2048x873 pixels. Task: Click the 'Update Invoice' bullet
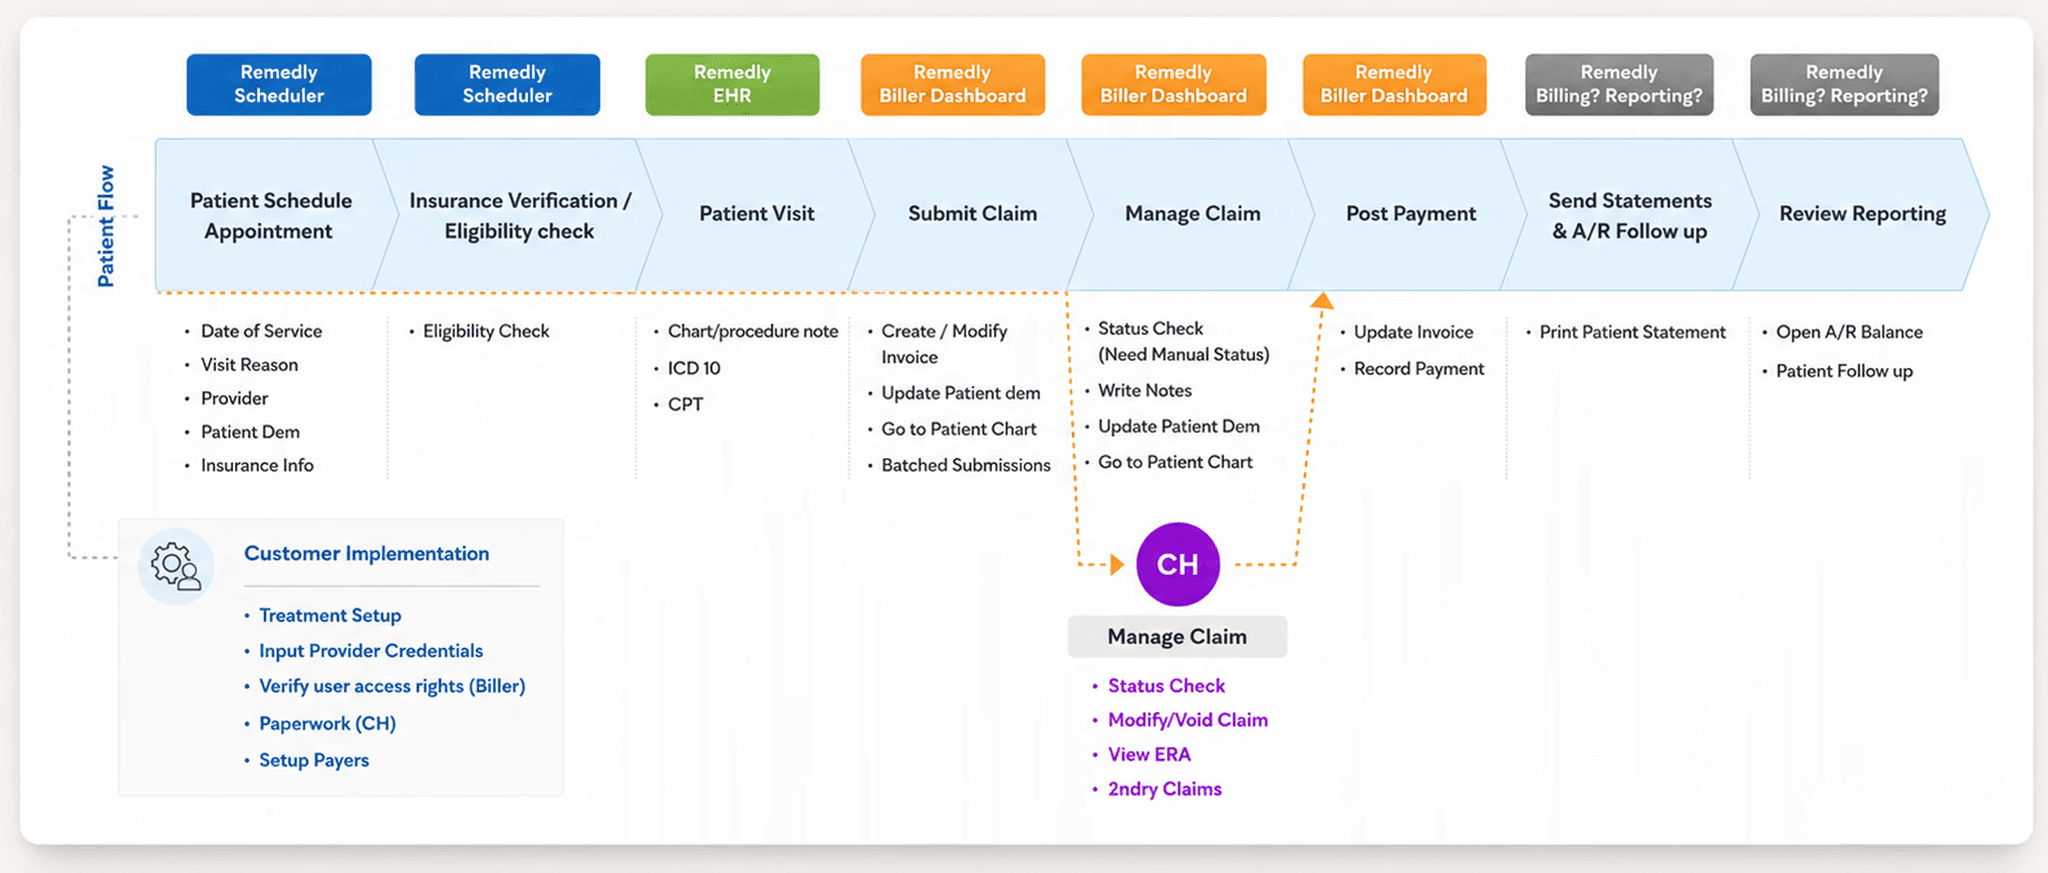tap(1413, 332)
